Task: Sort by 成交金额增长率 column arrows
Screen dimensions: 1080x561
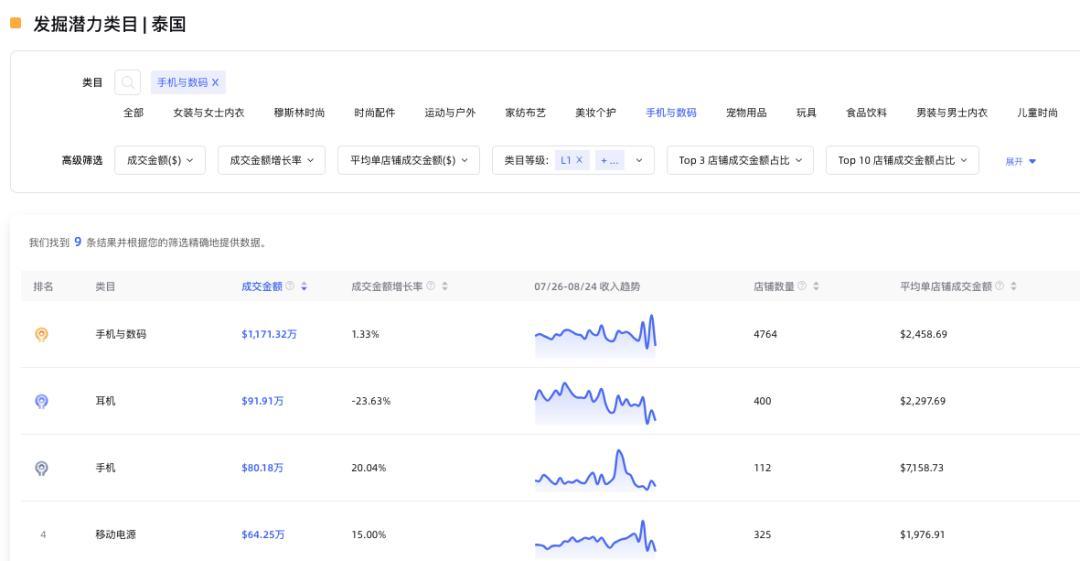Action: [445, 286]
